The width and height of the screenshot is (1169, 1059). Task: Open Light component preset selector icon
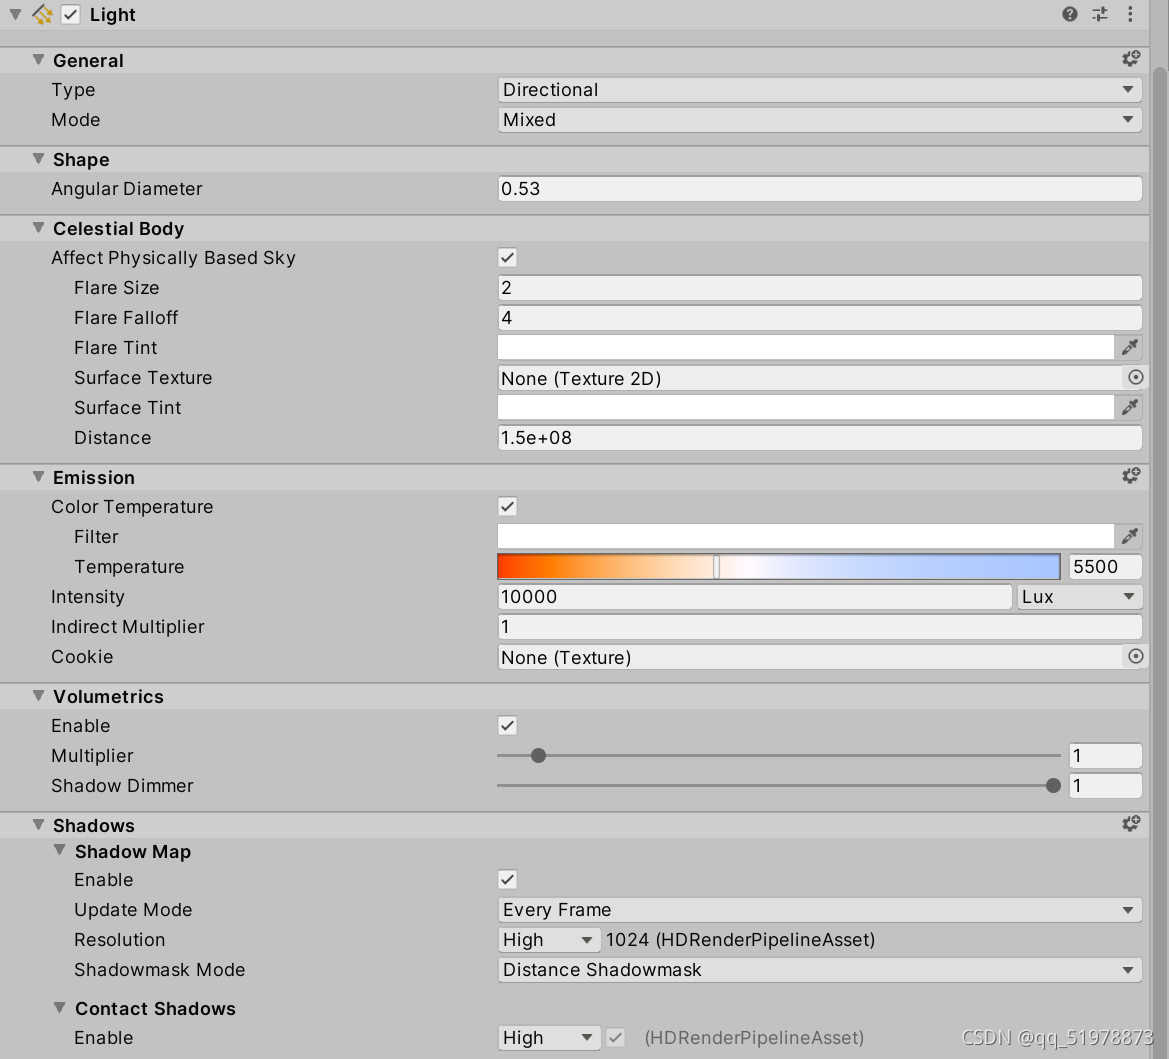1100,14
